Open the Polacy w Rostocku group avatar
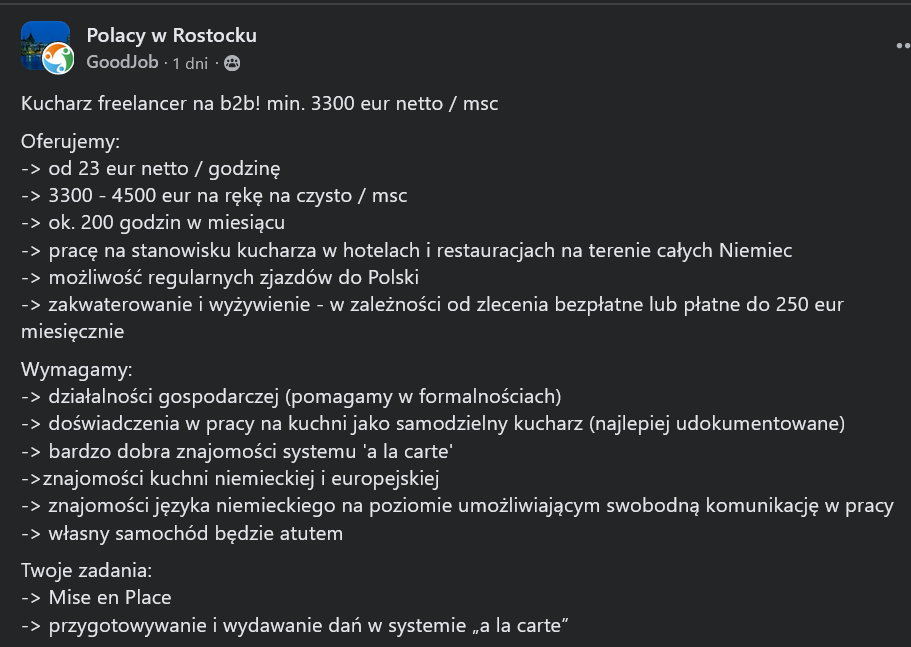Viewport: 911px width, 647px height. [40, 41]
